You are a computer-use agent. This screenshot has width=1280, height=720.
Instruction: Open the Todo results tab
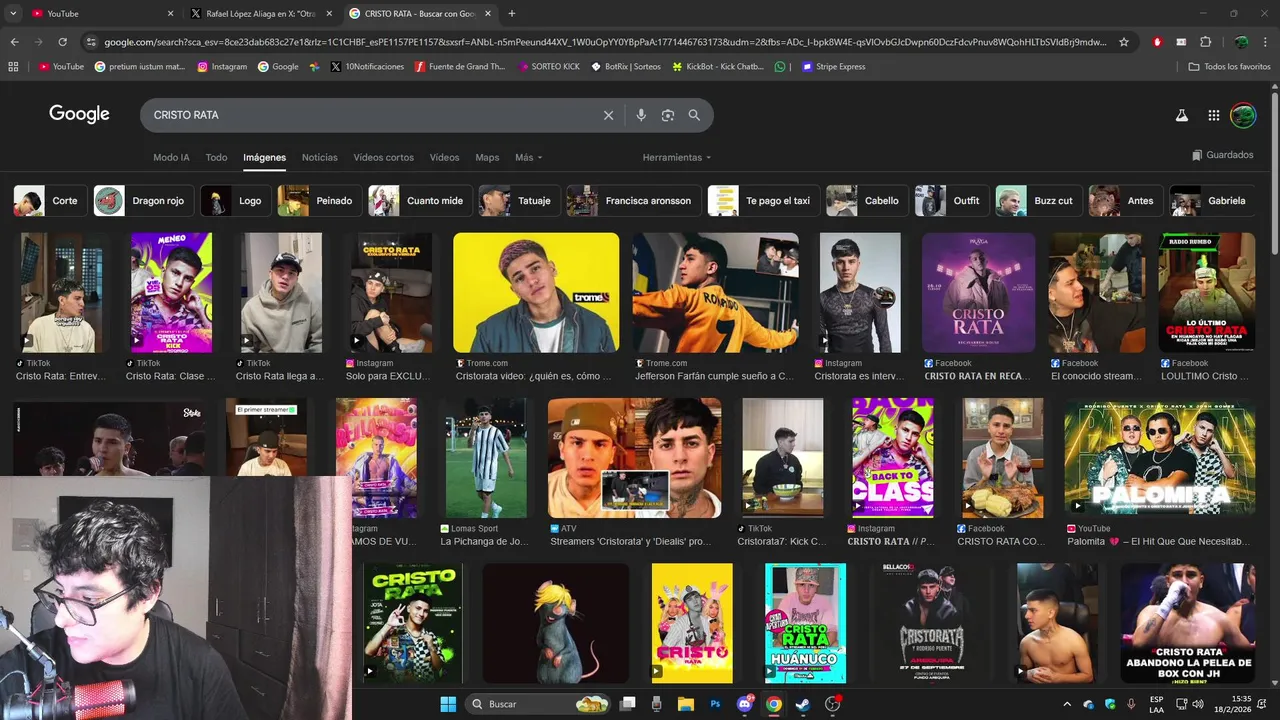[x=216, y=157]
